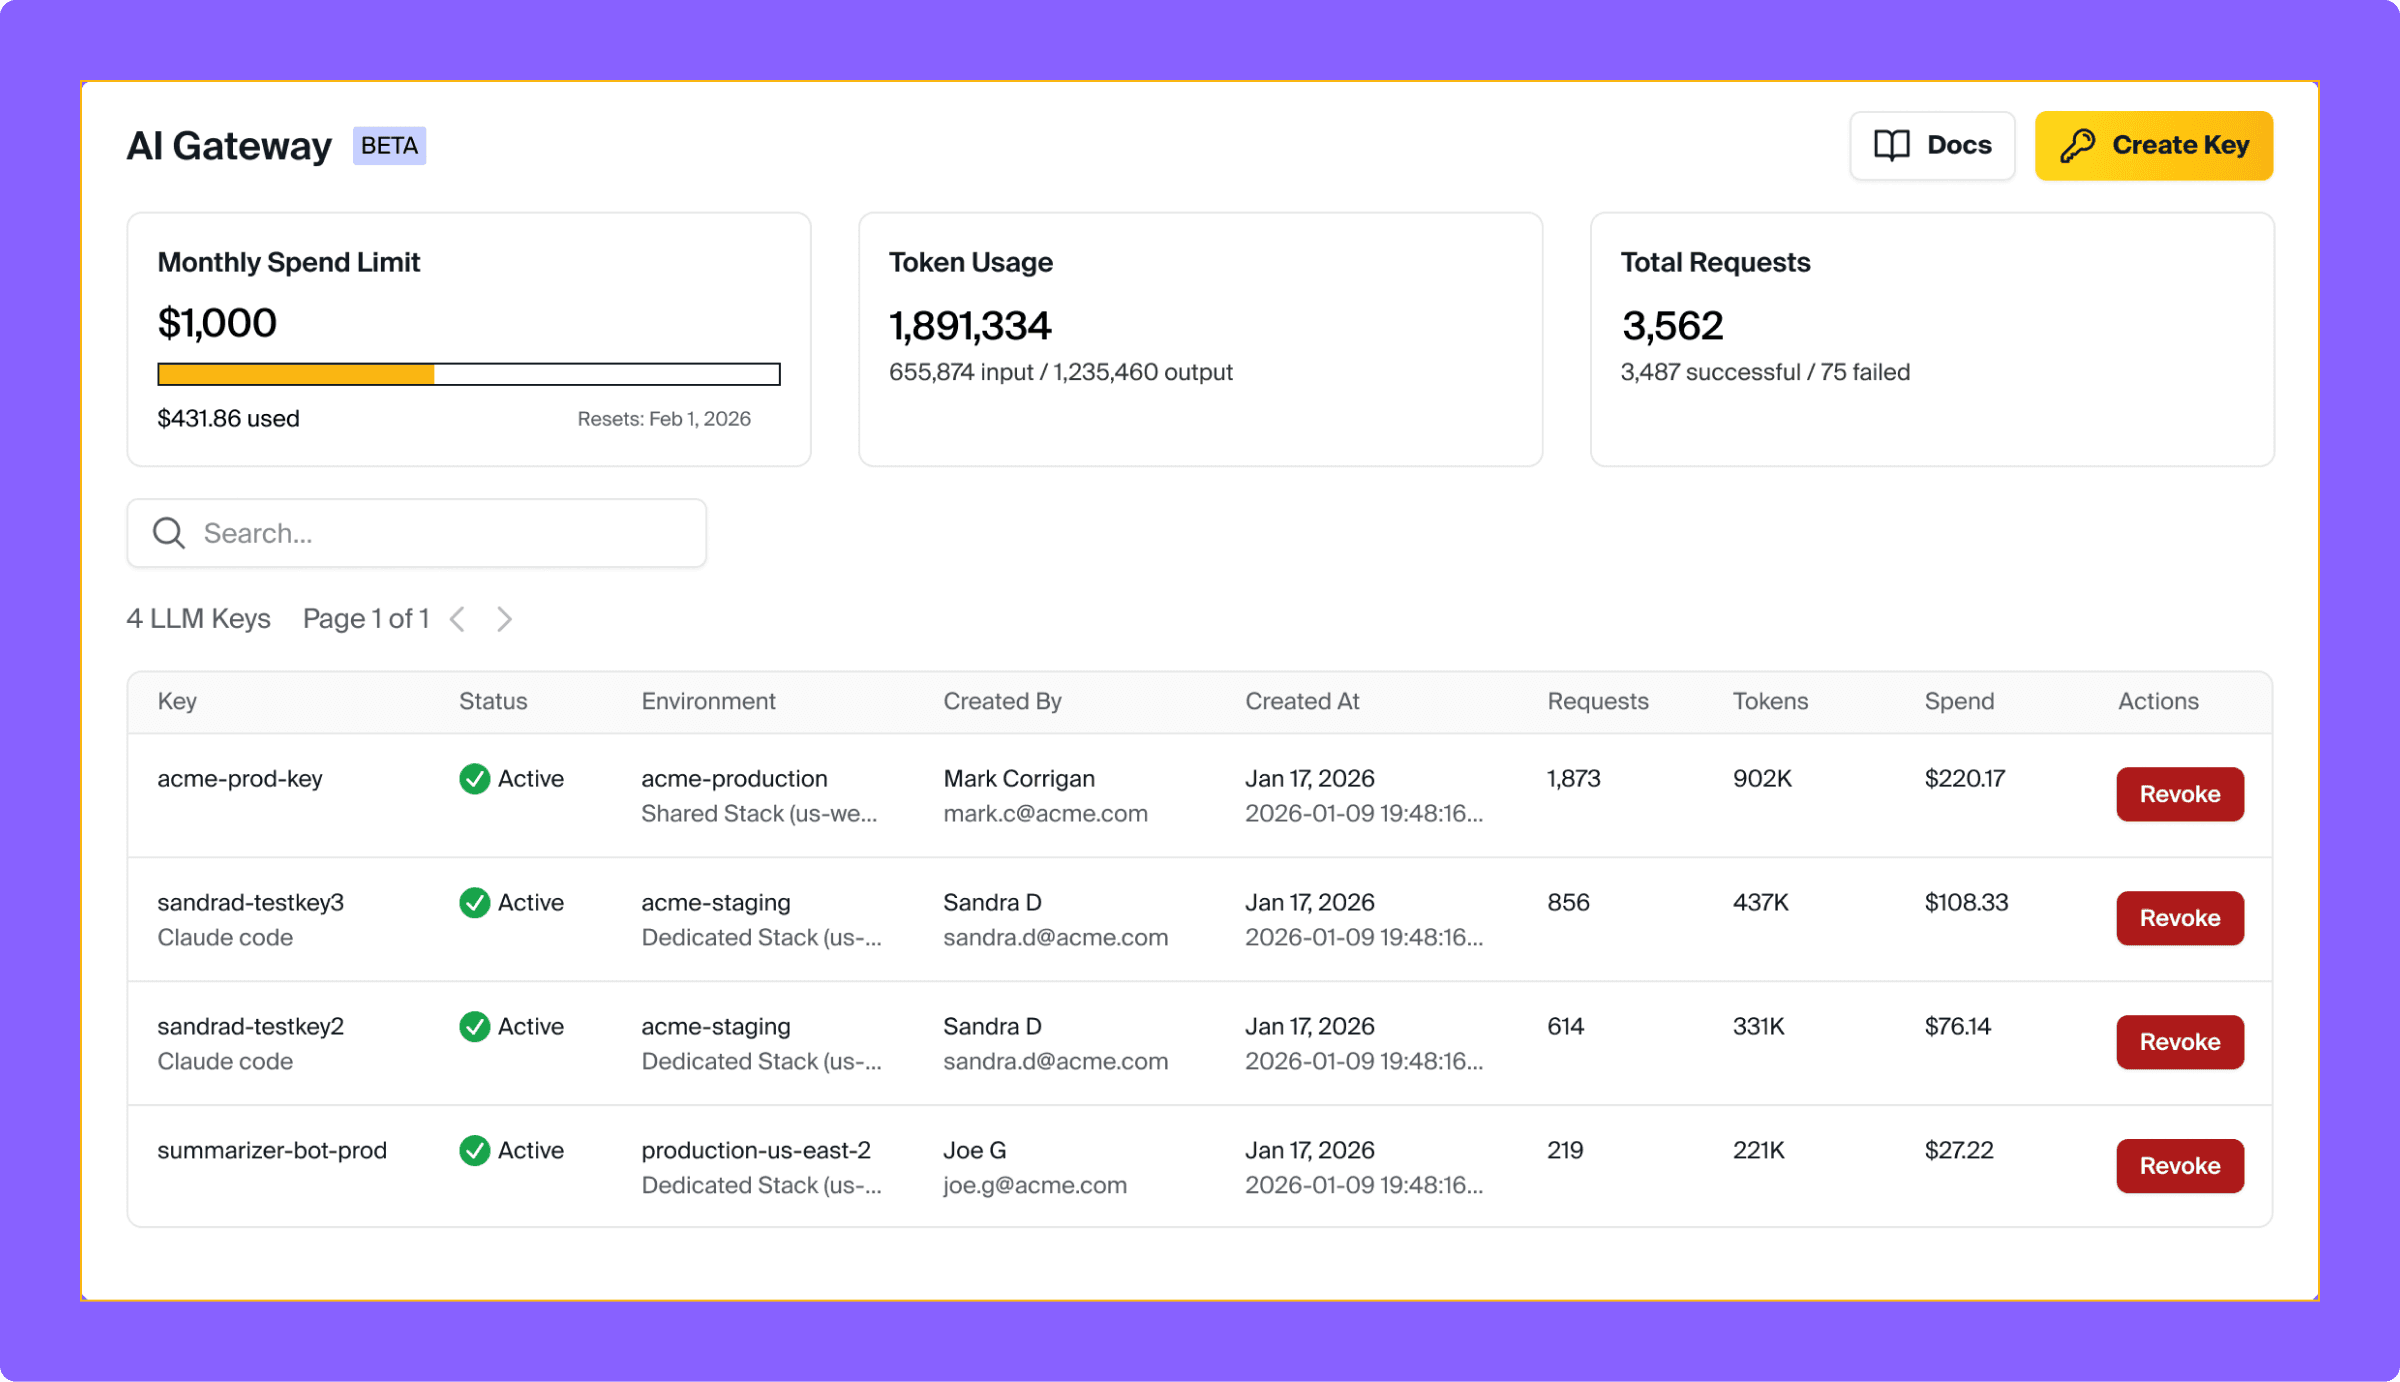
Task: Sort by the Spend column header
Action: click(1958, 702)
